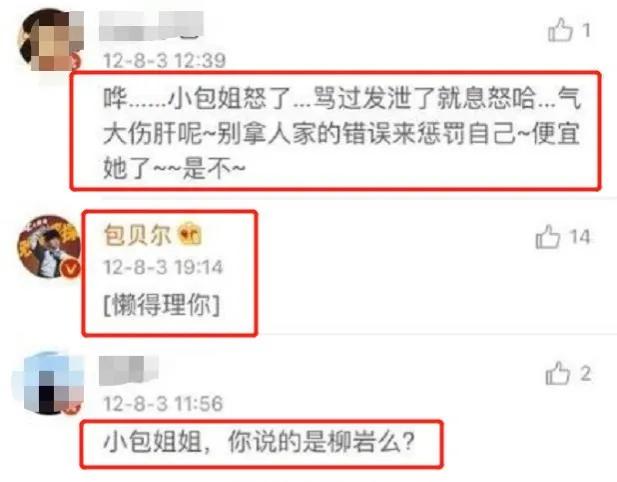Tap the thumbs-up icon on 包贝尔's comment

point(548,237)
